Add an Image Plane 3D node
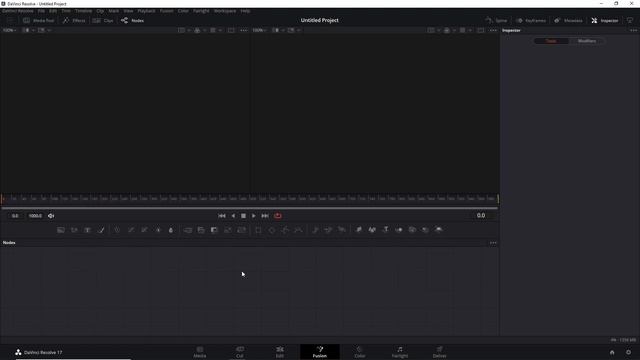This screenshot has height=360, width=640. click(358, 230)
